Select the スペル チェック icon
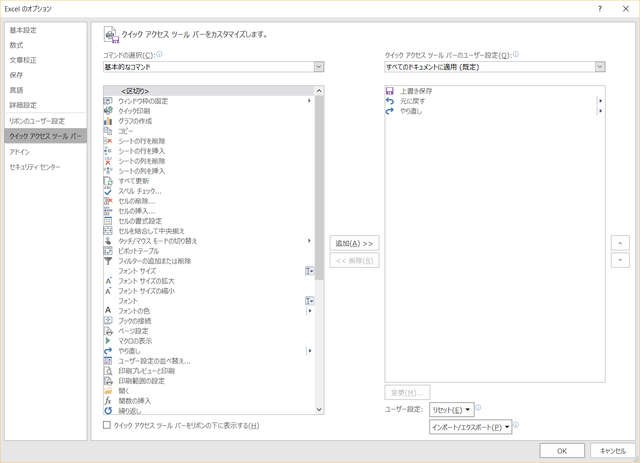Image resolution: width=640 pixels, height=463 pixels. tap(108, 191)
